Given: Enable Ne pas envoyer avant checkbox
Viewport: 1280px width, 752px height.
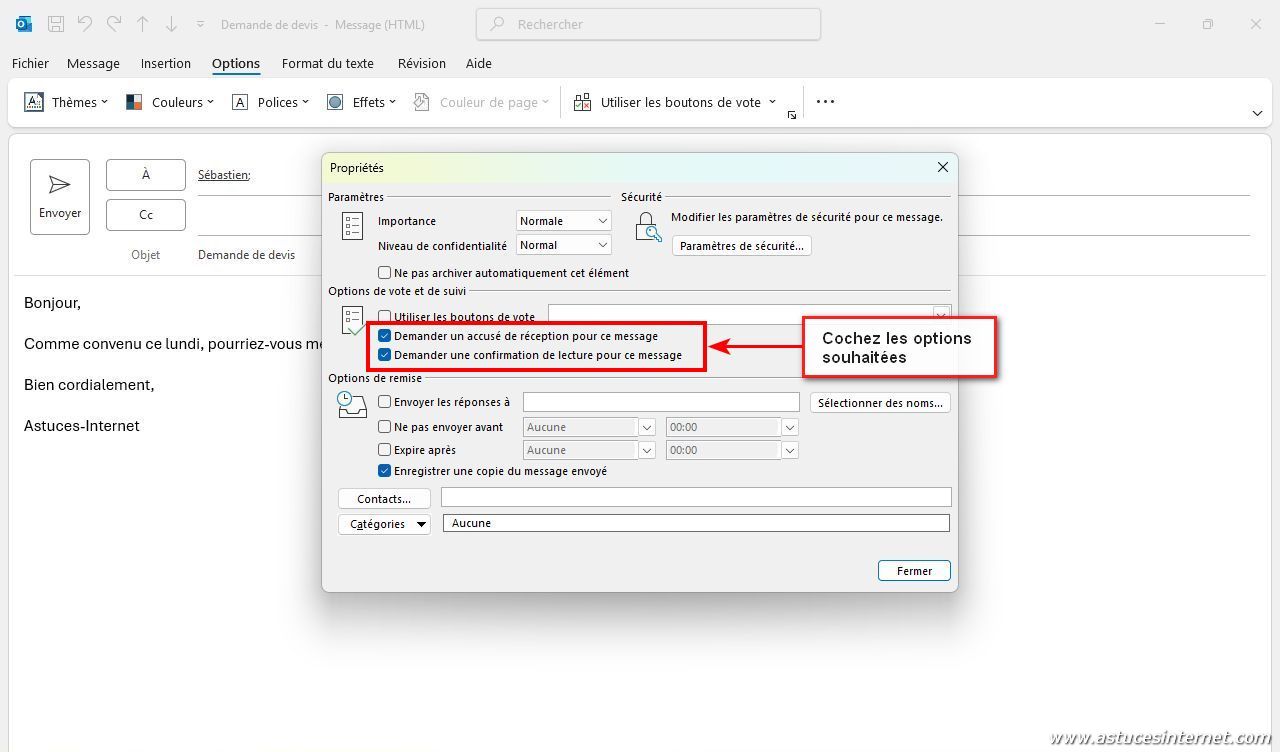Looking at the screenshot, I should point(384,427).
